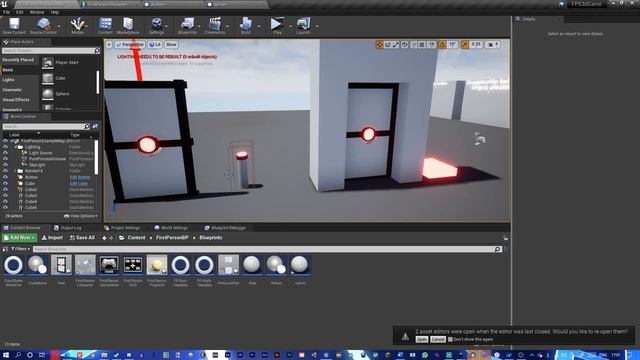Click the Import button

pyautogui.click(x=52, y=238)
